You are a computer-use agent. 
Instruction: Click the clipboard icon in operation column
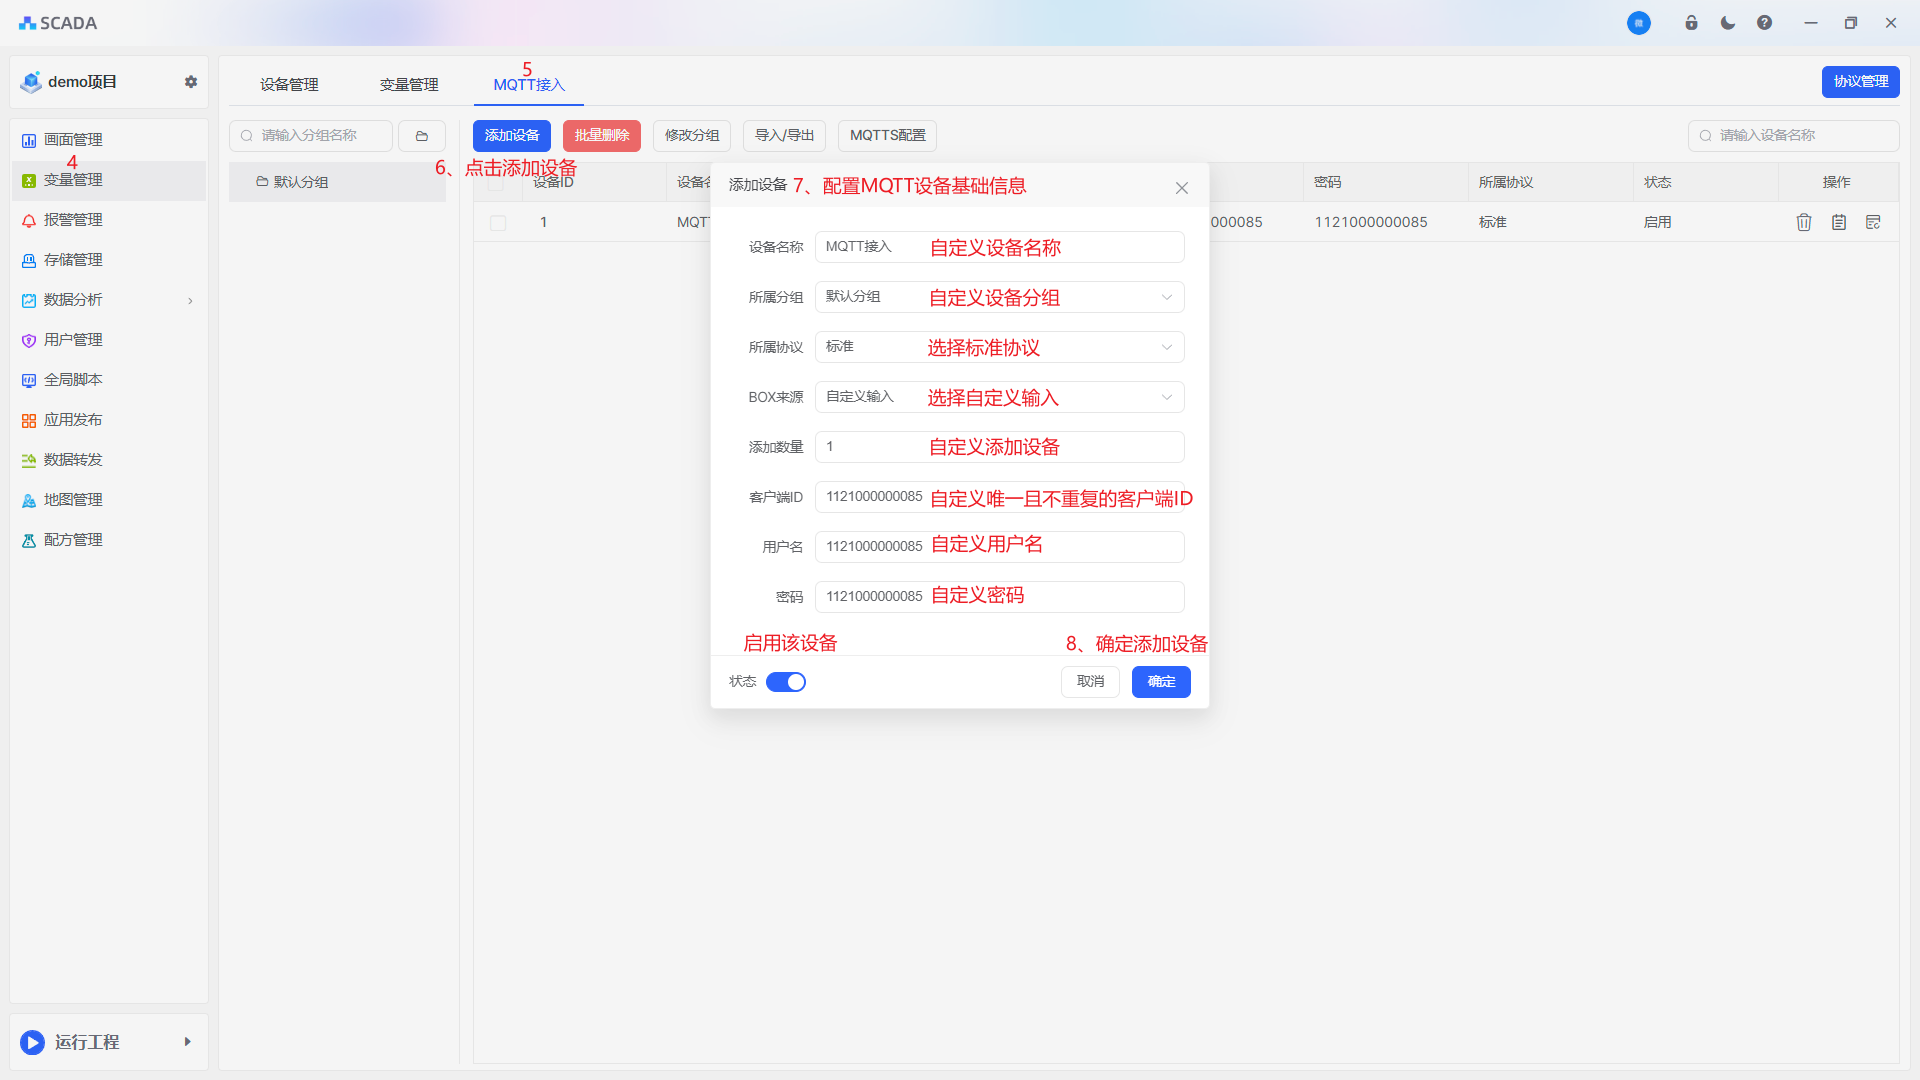point(1838,222)
